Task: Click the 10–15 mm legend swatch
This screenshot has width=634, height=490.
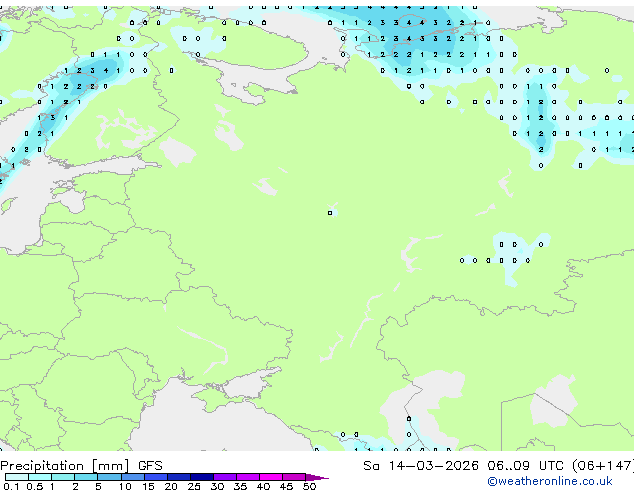Action: [132, 477]
